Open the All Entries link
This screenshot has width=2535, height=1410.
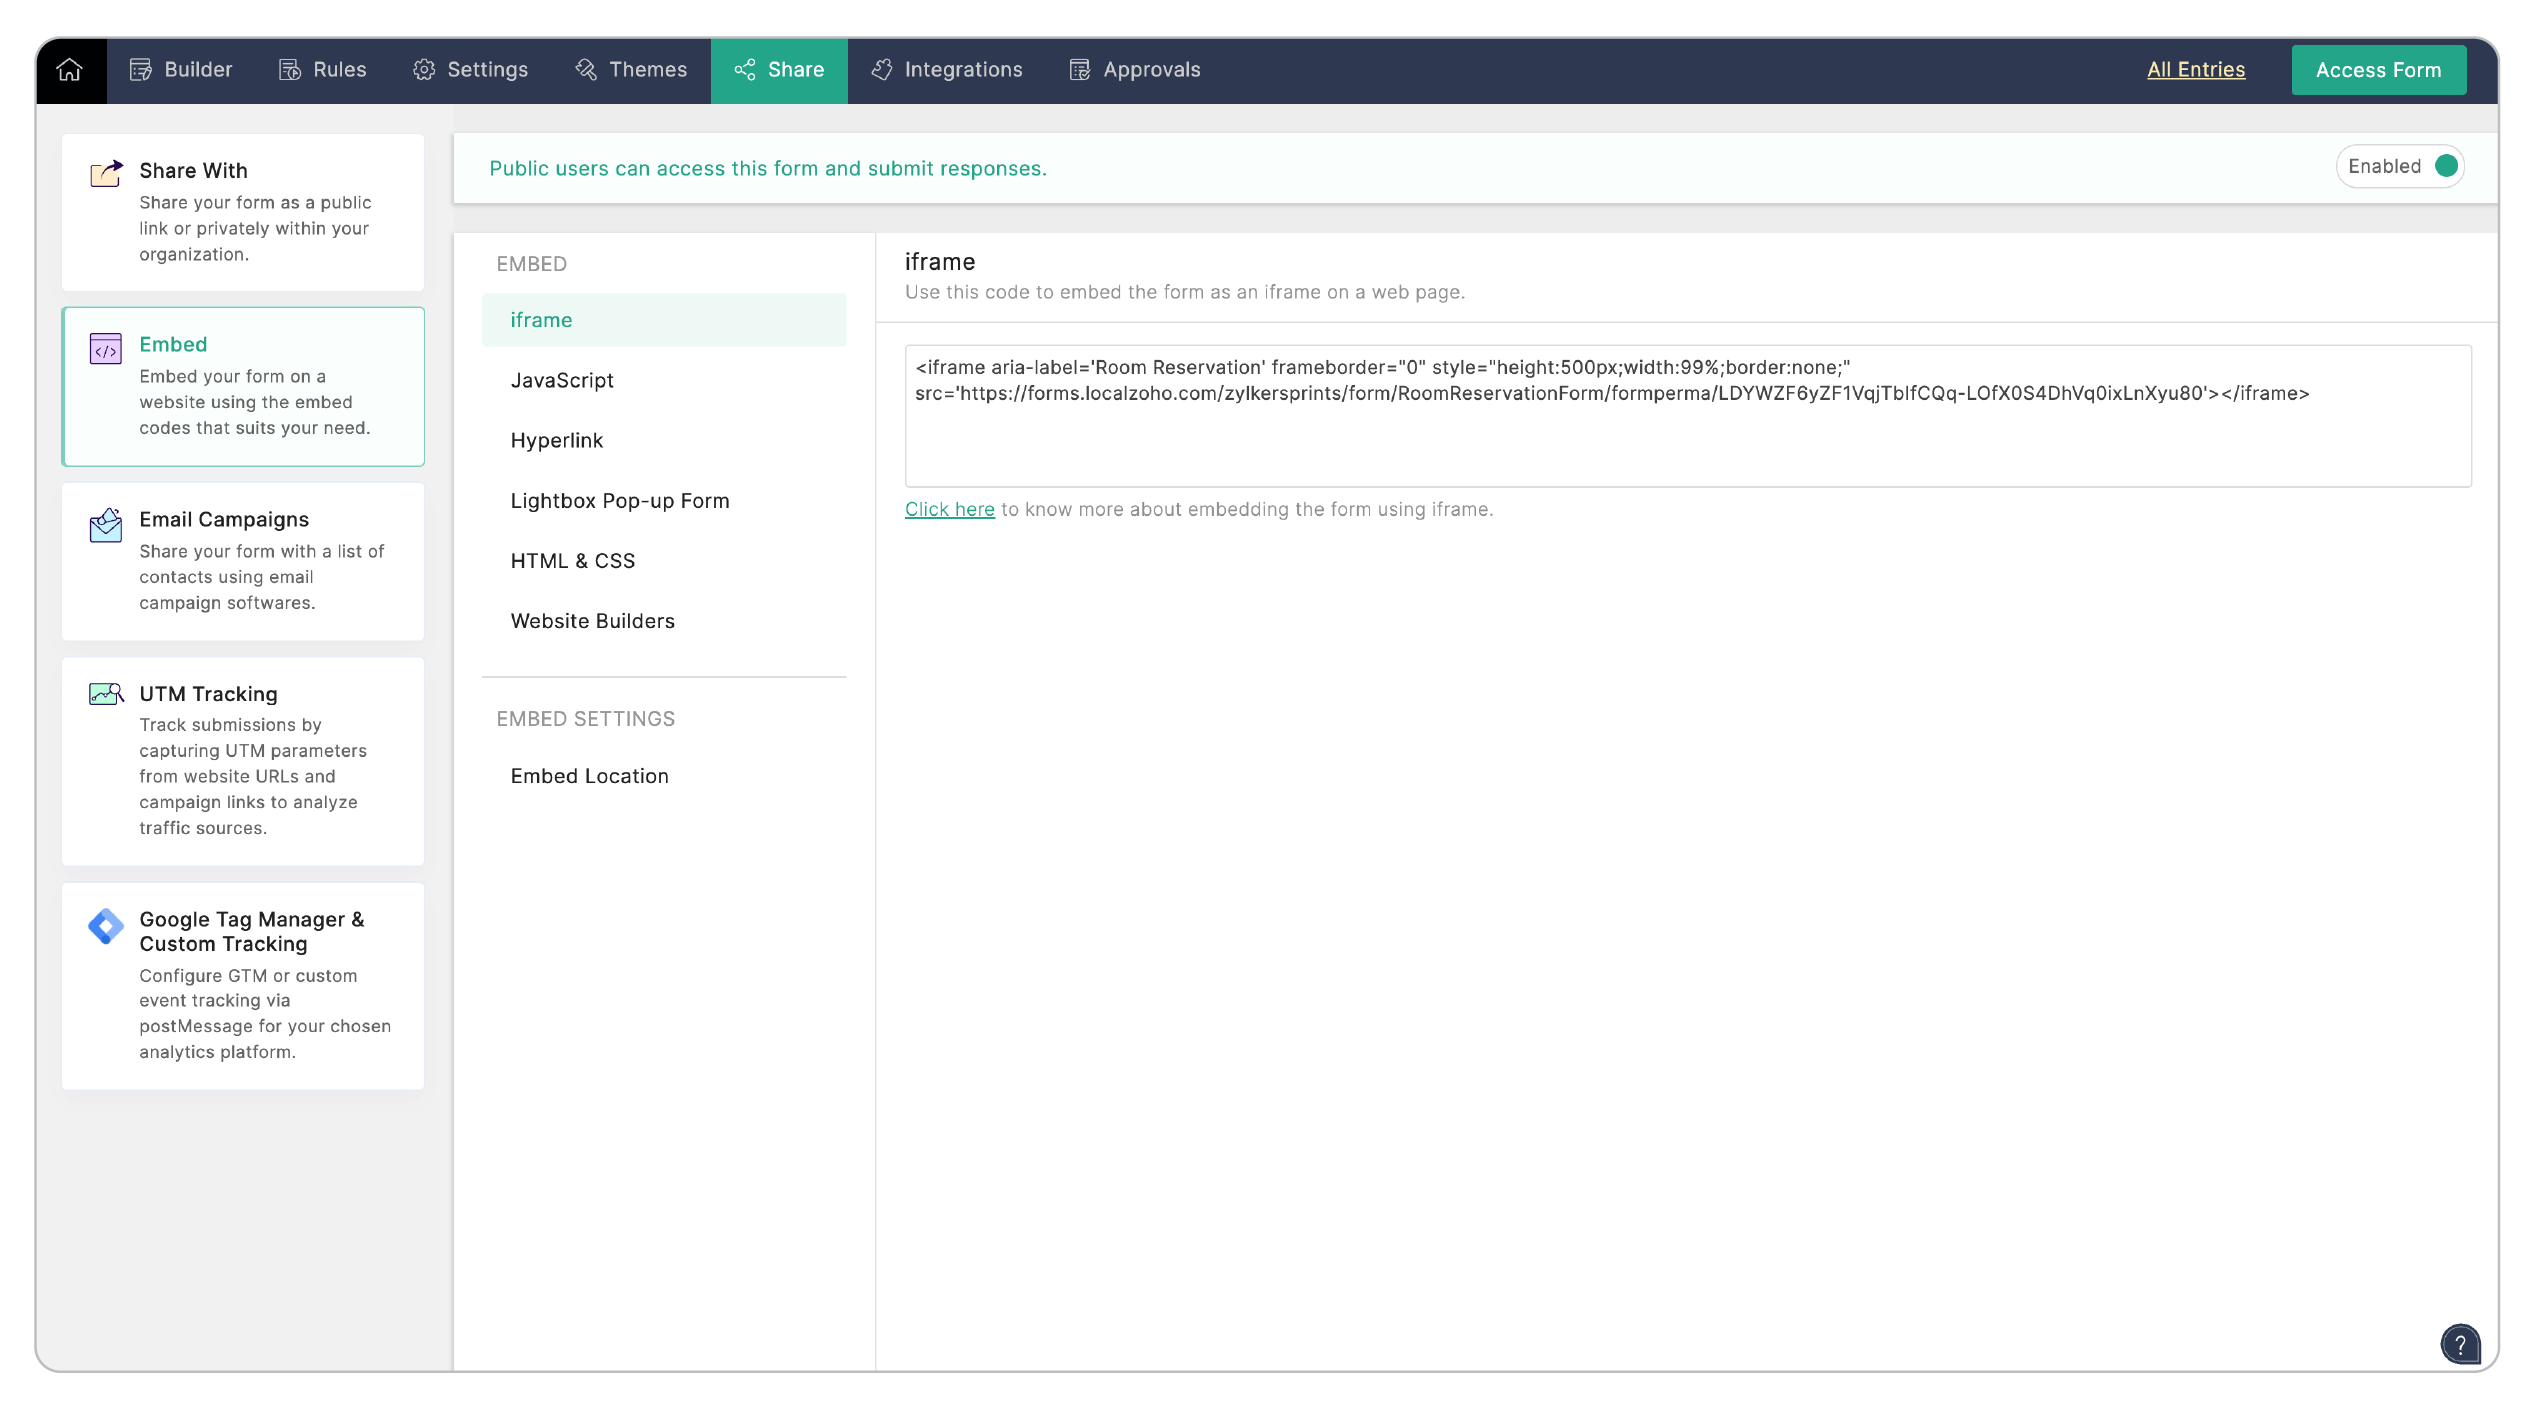(2195, 70)
